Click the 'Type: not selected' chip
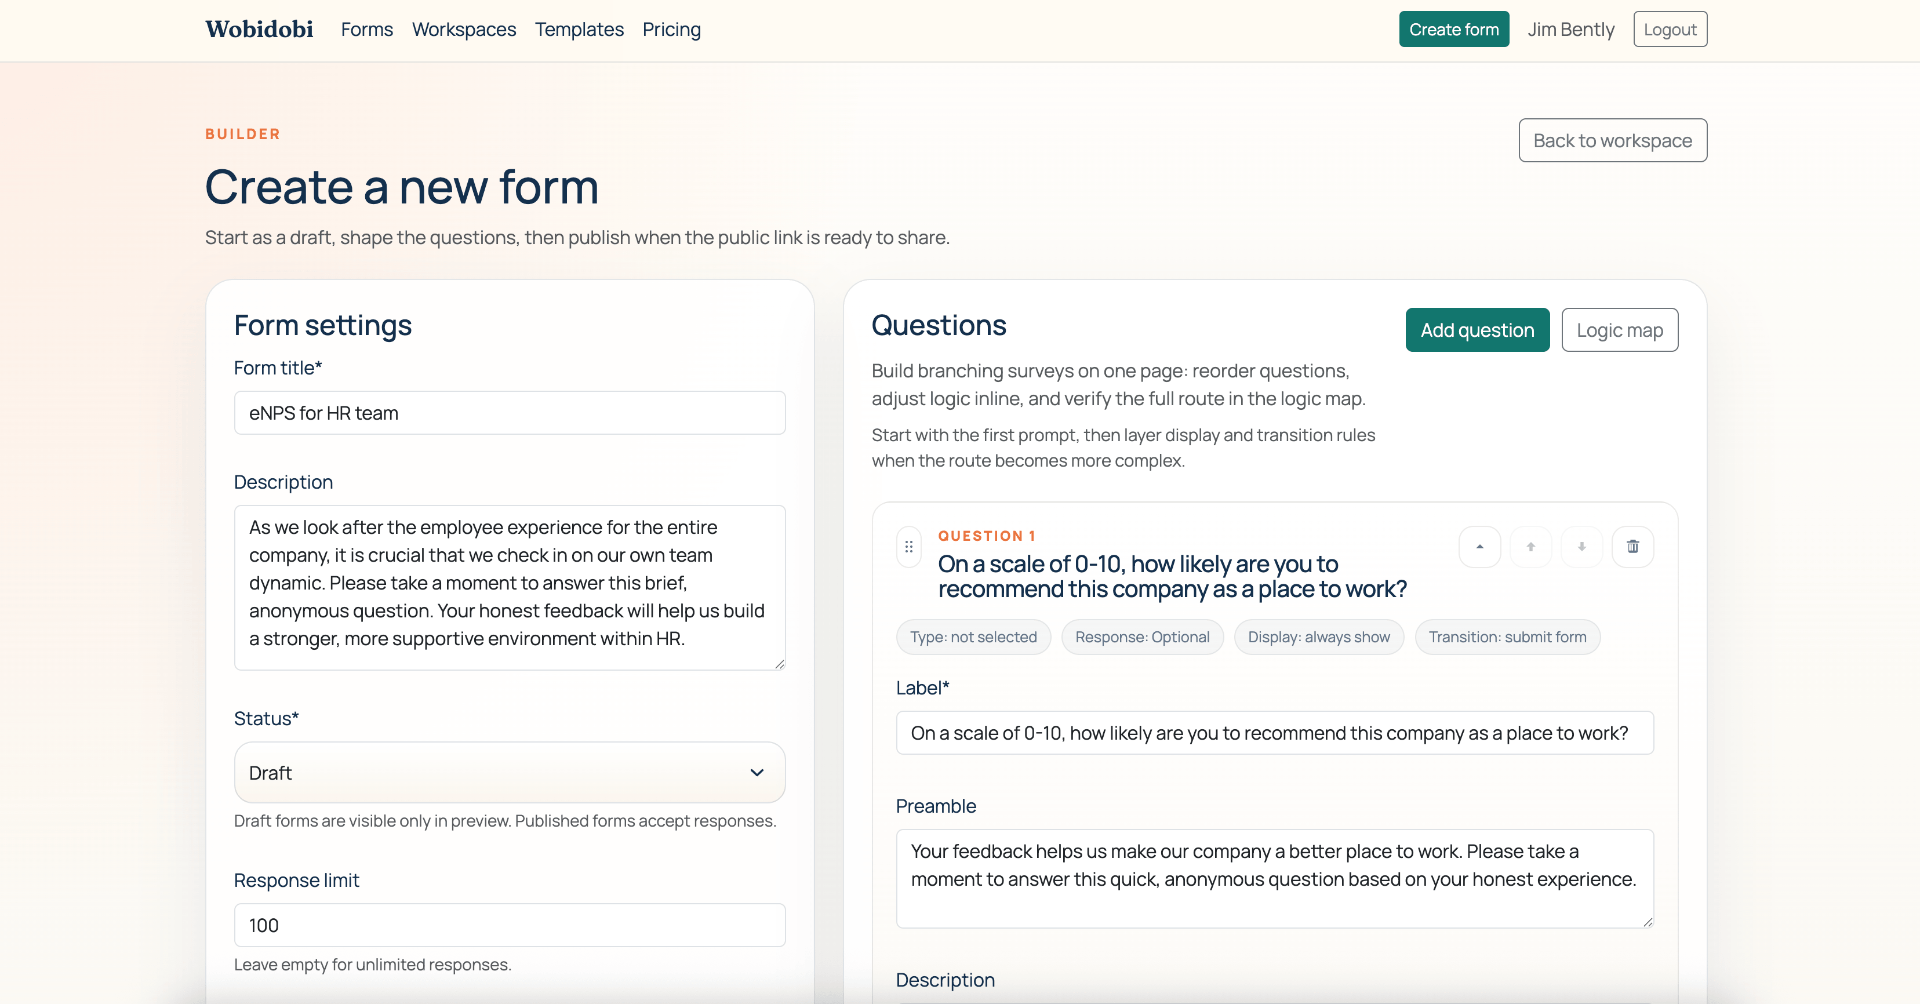Viewport: 1920px width, 1004px height. pos(974,637)
